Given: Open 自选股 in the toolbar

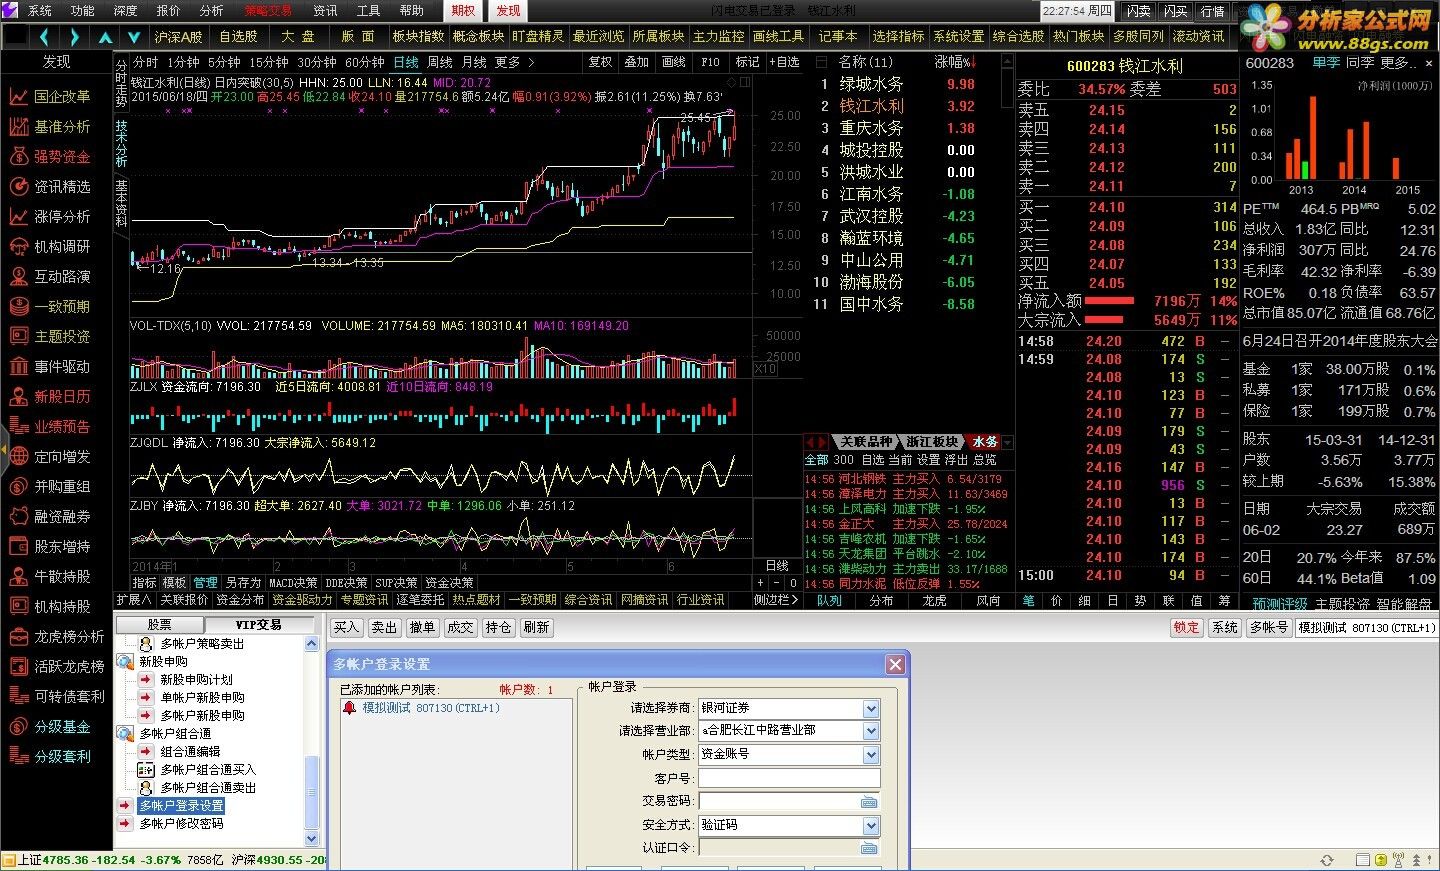Looking at the screenshot, I should point(238,37).
